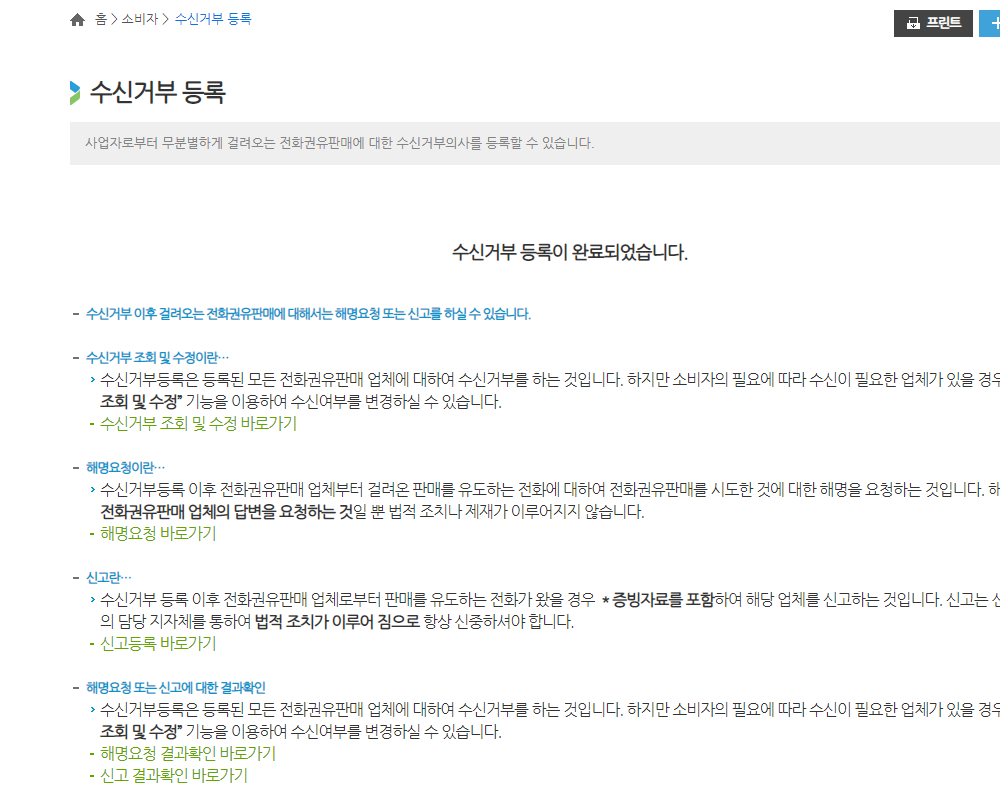Open 수신거부 조회 및 수정 바로가기 link
This screenshot has height=809, width=1000.
(198, 423)
